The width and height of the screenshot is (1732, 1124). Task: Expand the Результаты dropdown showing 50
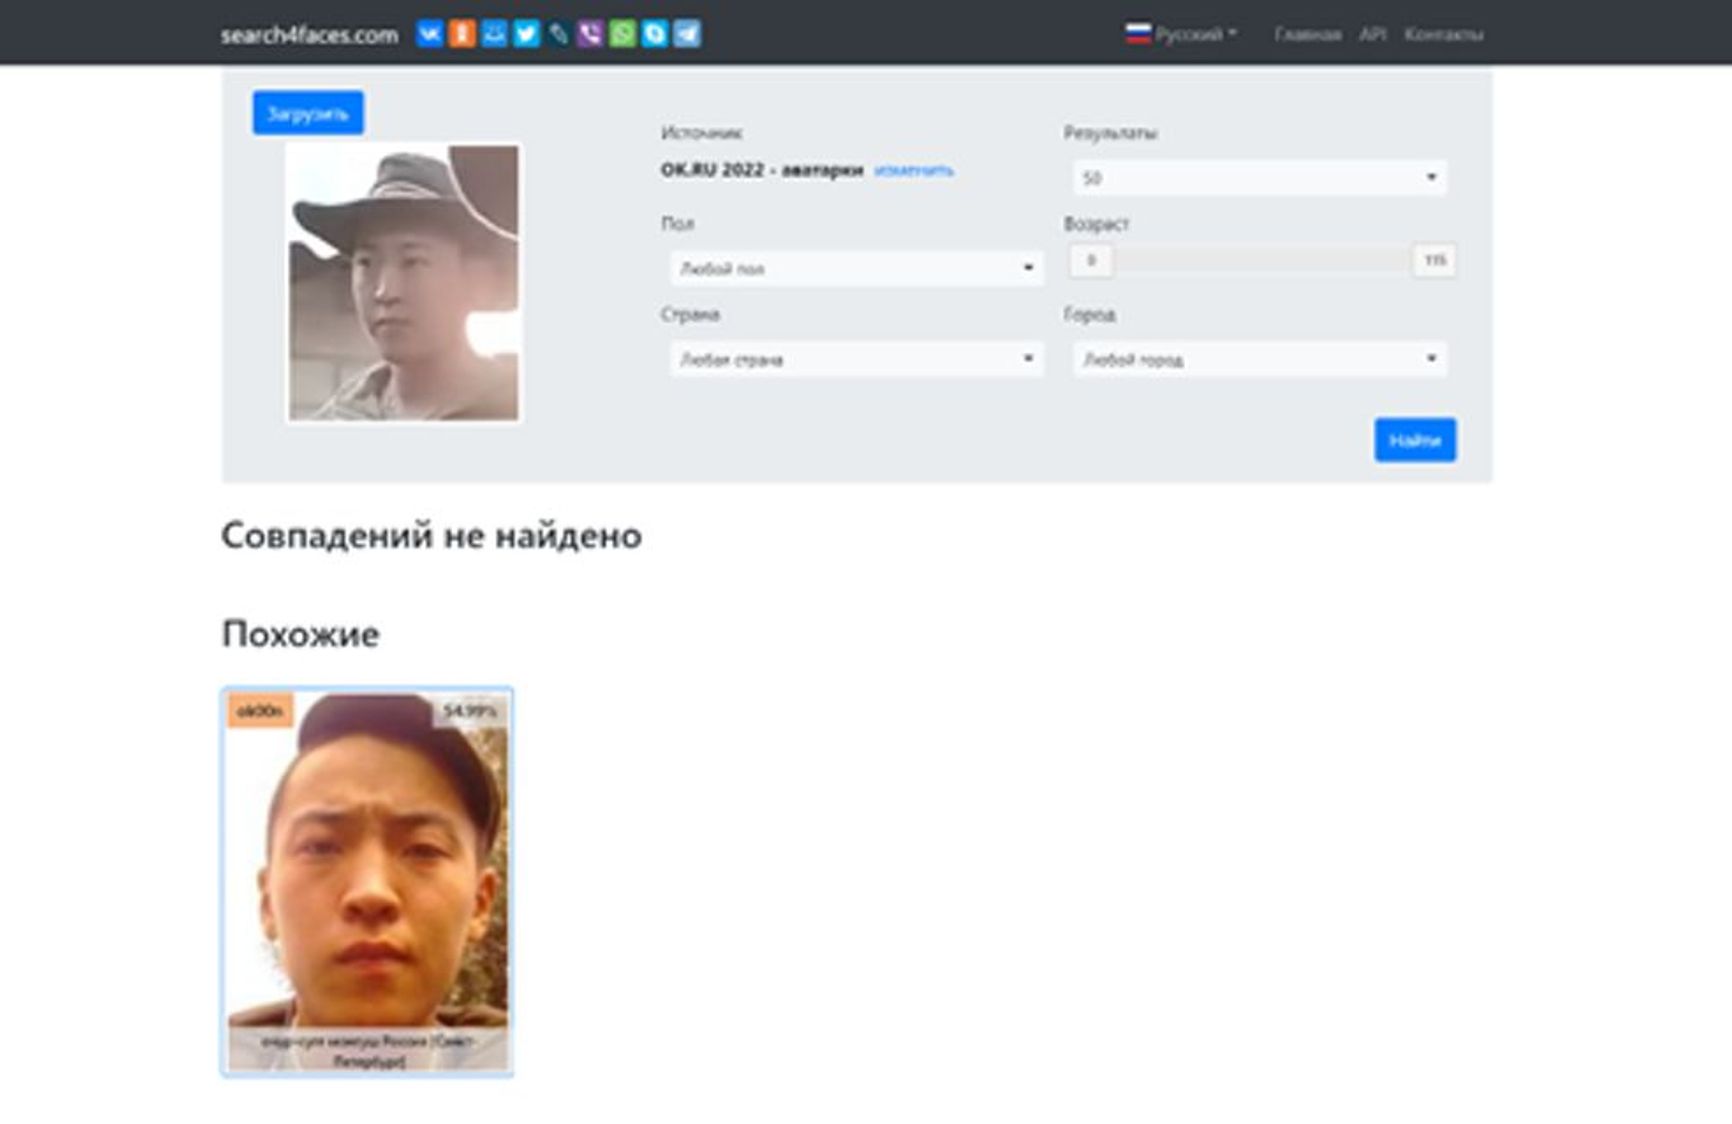pyautogui.click(x=1258, y=178)
